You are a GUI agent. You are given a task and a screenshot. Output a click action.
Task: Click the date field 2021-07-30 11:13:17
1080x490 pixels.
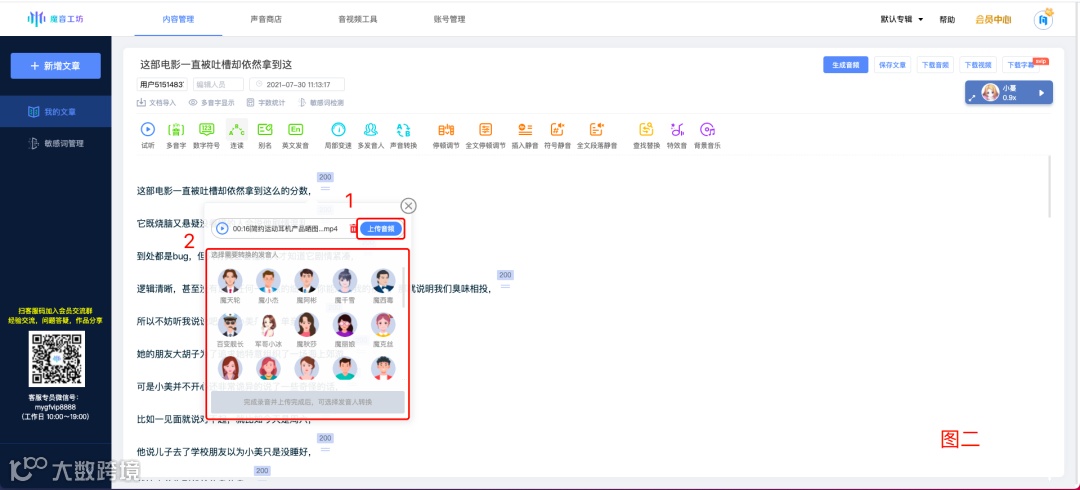click(x=297, y=85)
